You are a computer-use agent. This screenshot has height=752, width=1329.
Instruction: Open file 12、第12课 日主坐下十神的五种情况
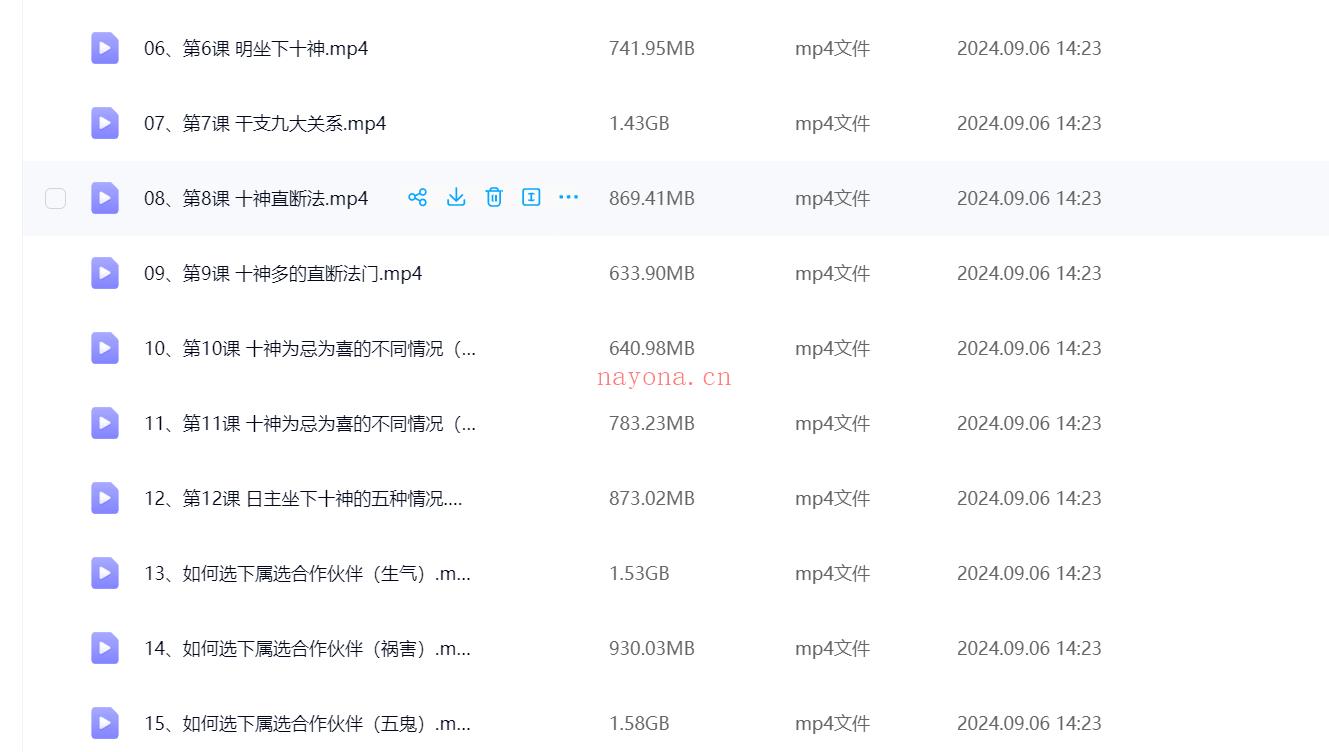tap(303, 498)
